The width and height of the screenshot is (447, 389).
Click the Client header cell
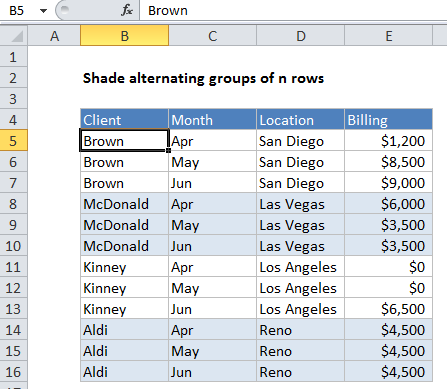point(124,119)
